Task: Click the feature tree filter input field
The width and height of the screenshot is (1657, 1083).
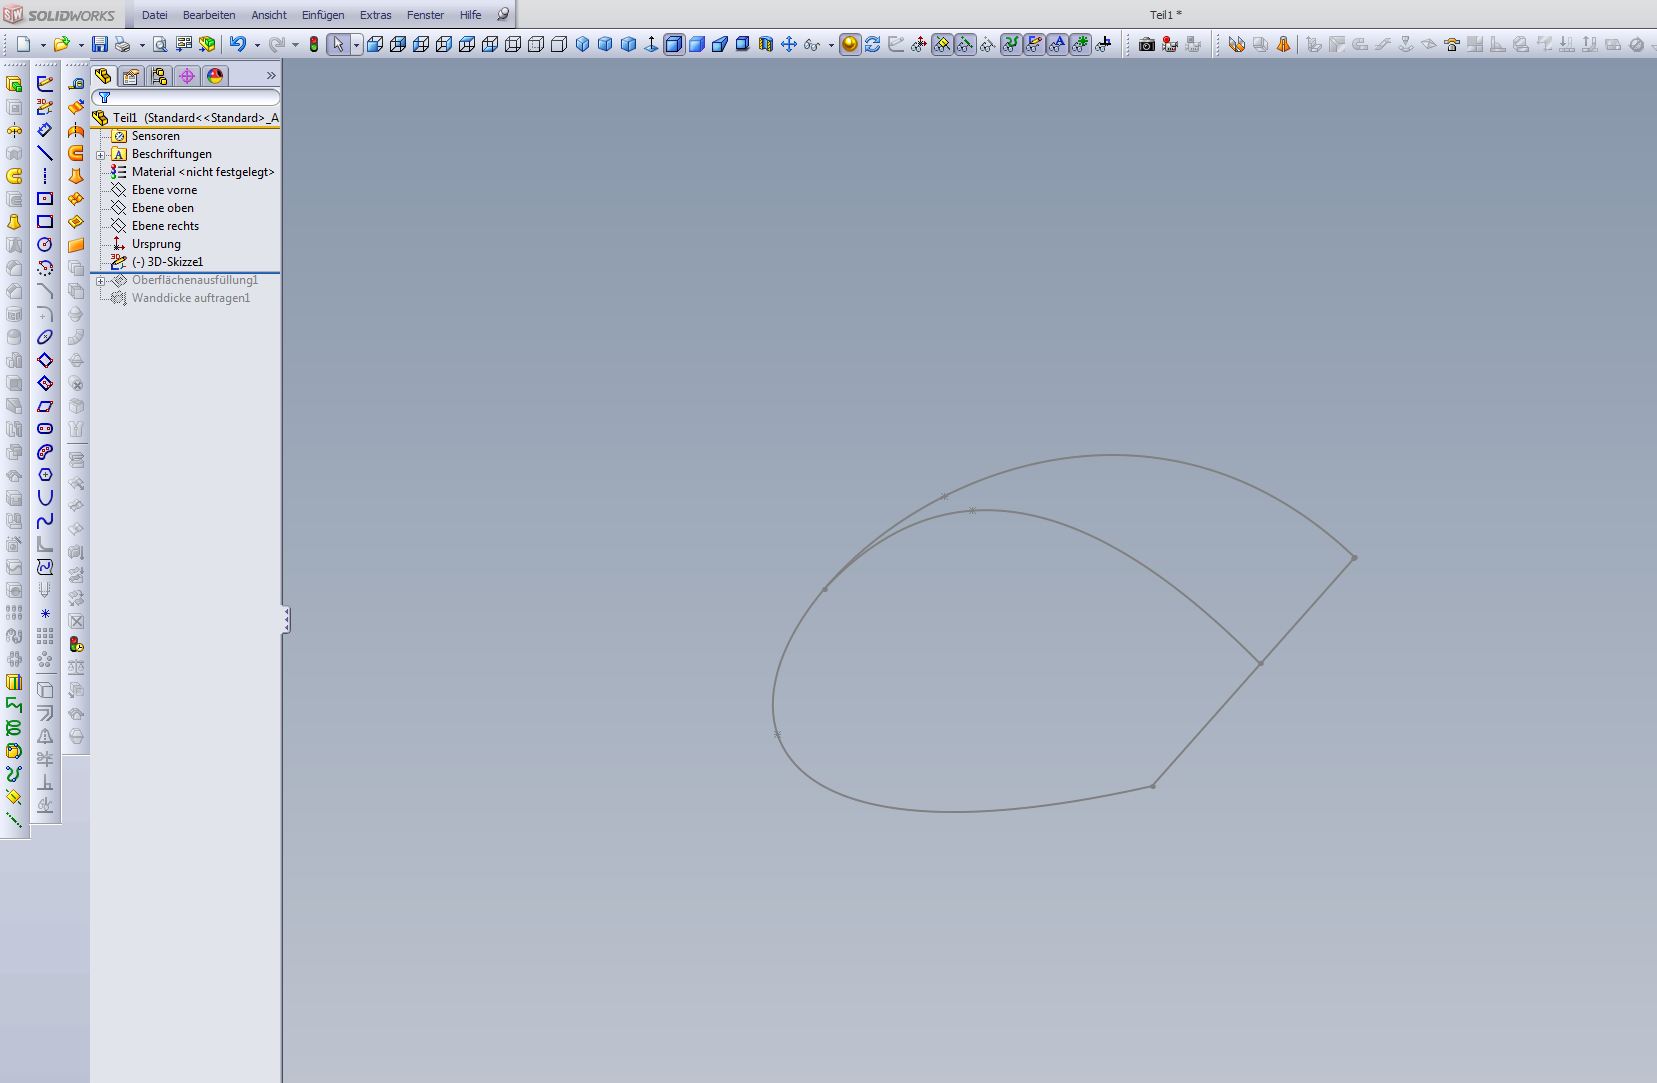Action: pyautogui.click(x=186, y=98)
